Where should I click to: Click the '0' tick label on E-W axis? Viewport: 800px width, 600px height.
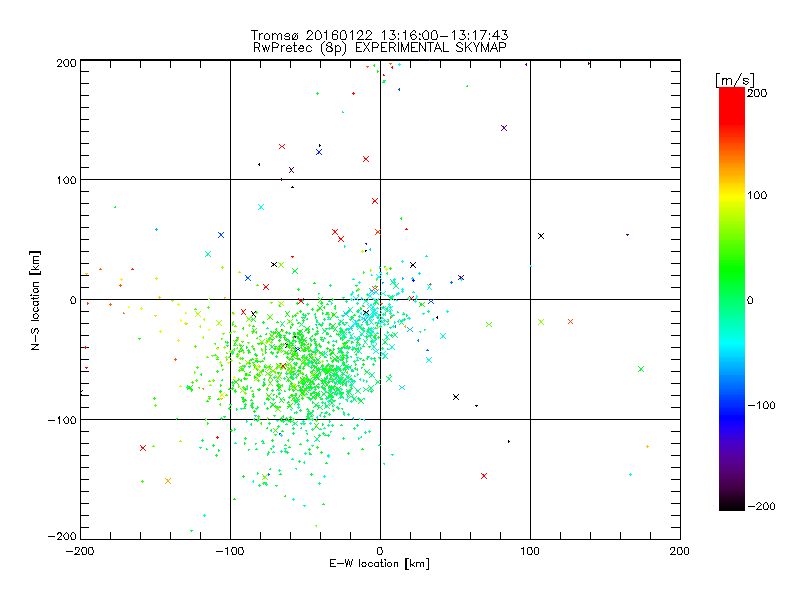380,551
